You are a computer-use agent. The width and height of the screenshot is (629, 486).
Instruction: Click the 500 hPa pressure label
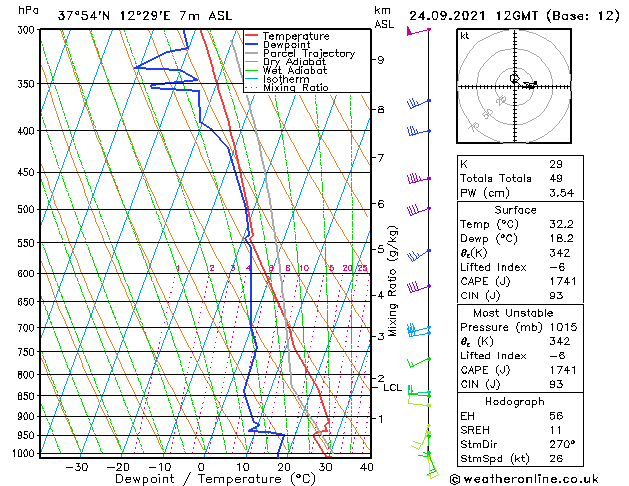[x=27, y=209]
